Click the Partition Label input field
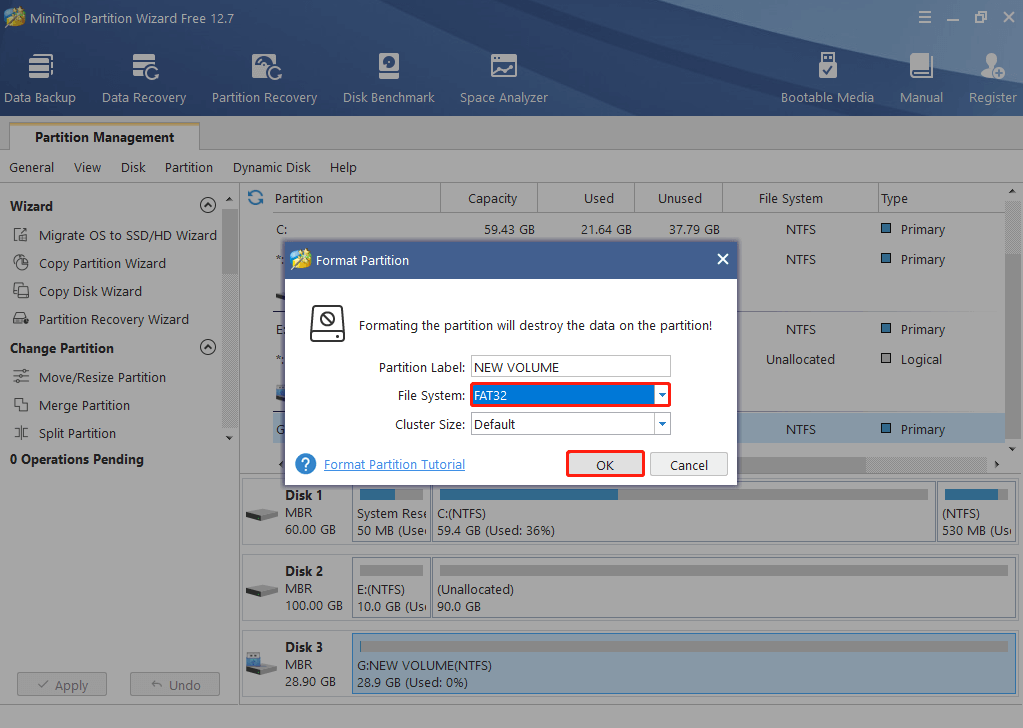 pos(570,366)
